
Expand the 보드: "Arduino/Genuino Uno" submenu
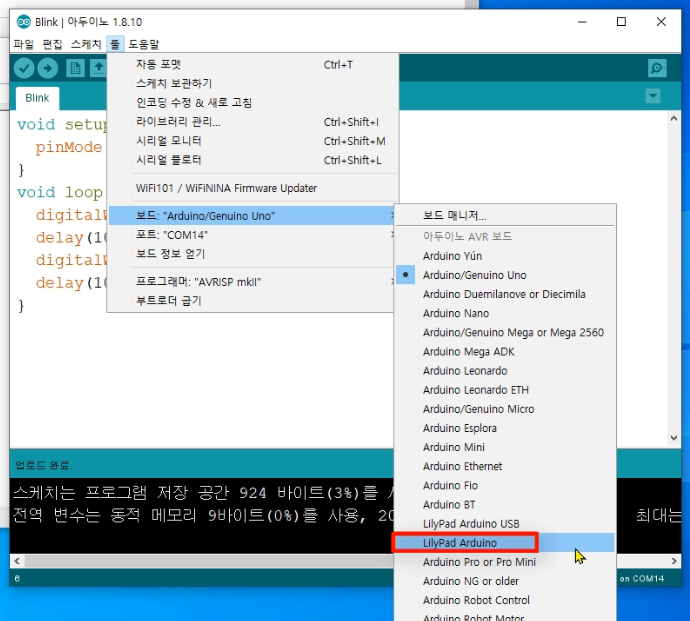pyautogui.click(x=251, y=216)
